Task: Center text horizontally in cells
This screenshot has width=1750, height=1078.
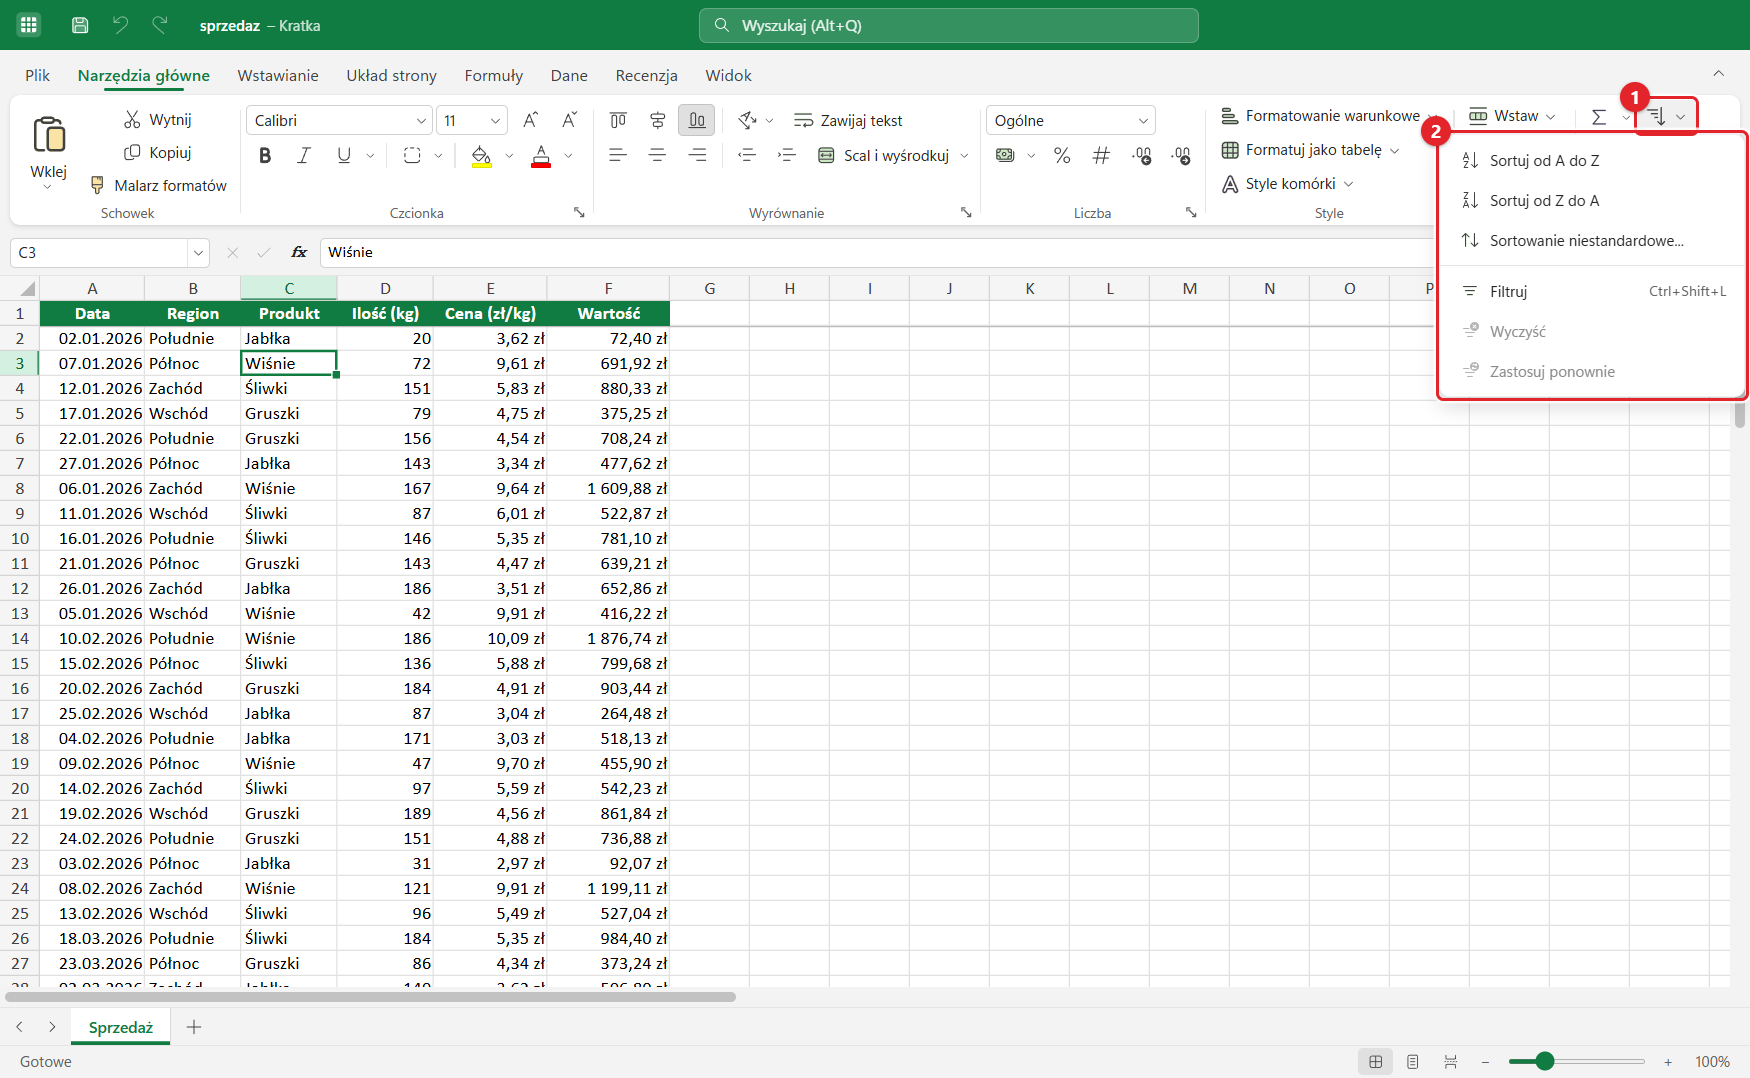Action: click(x=657, y=156)
